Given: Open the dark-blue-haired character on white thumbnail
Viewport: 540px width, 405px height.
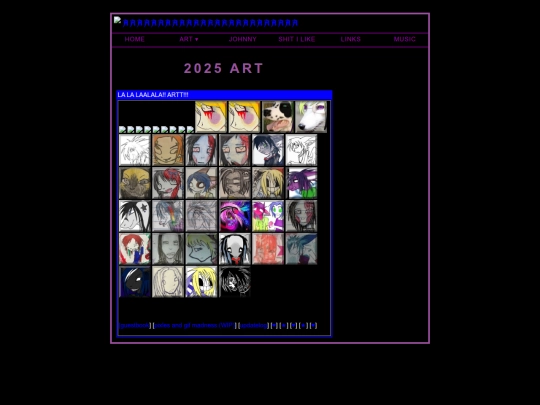Looking at the screenshot, I should (x=268, y=150).
